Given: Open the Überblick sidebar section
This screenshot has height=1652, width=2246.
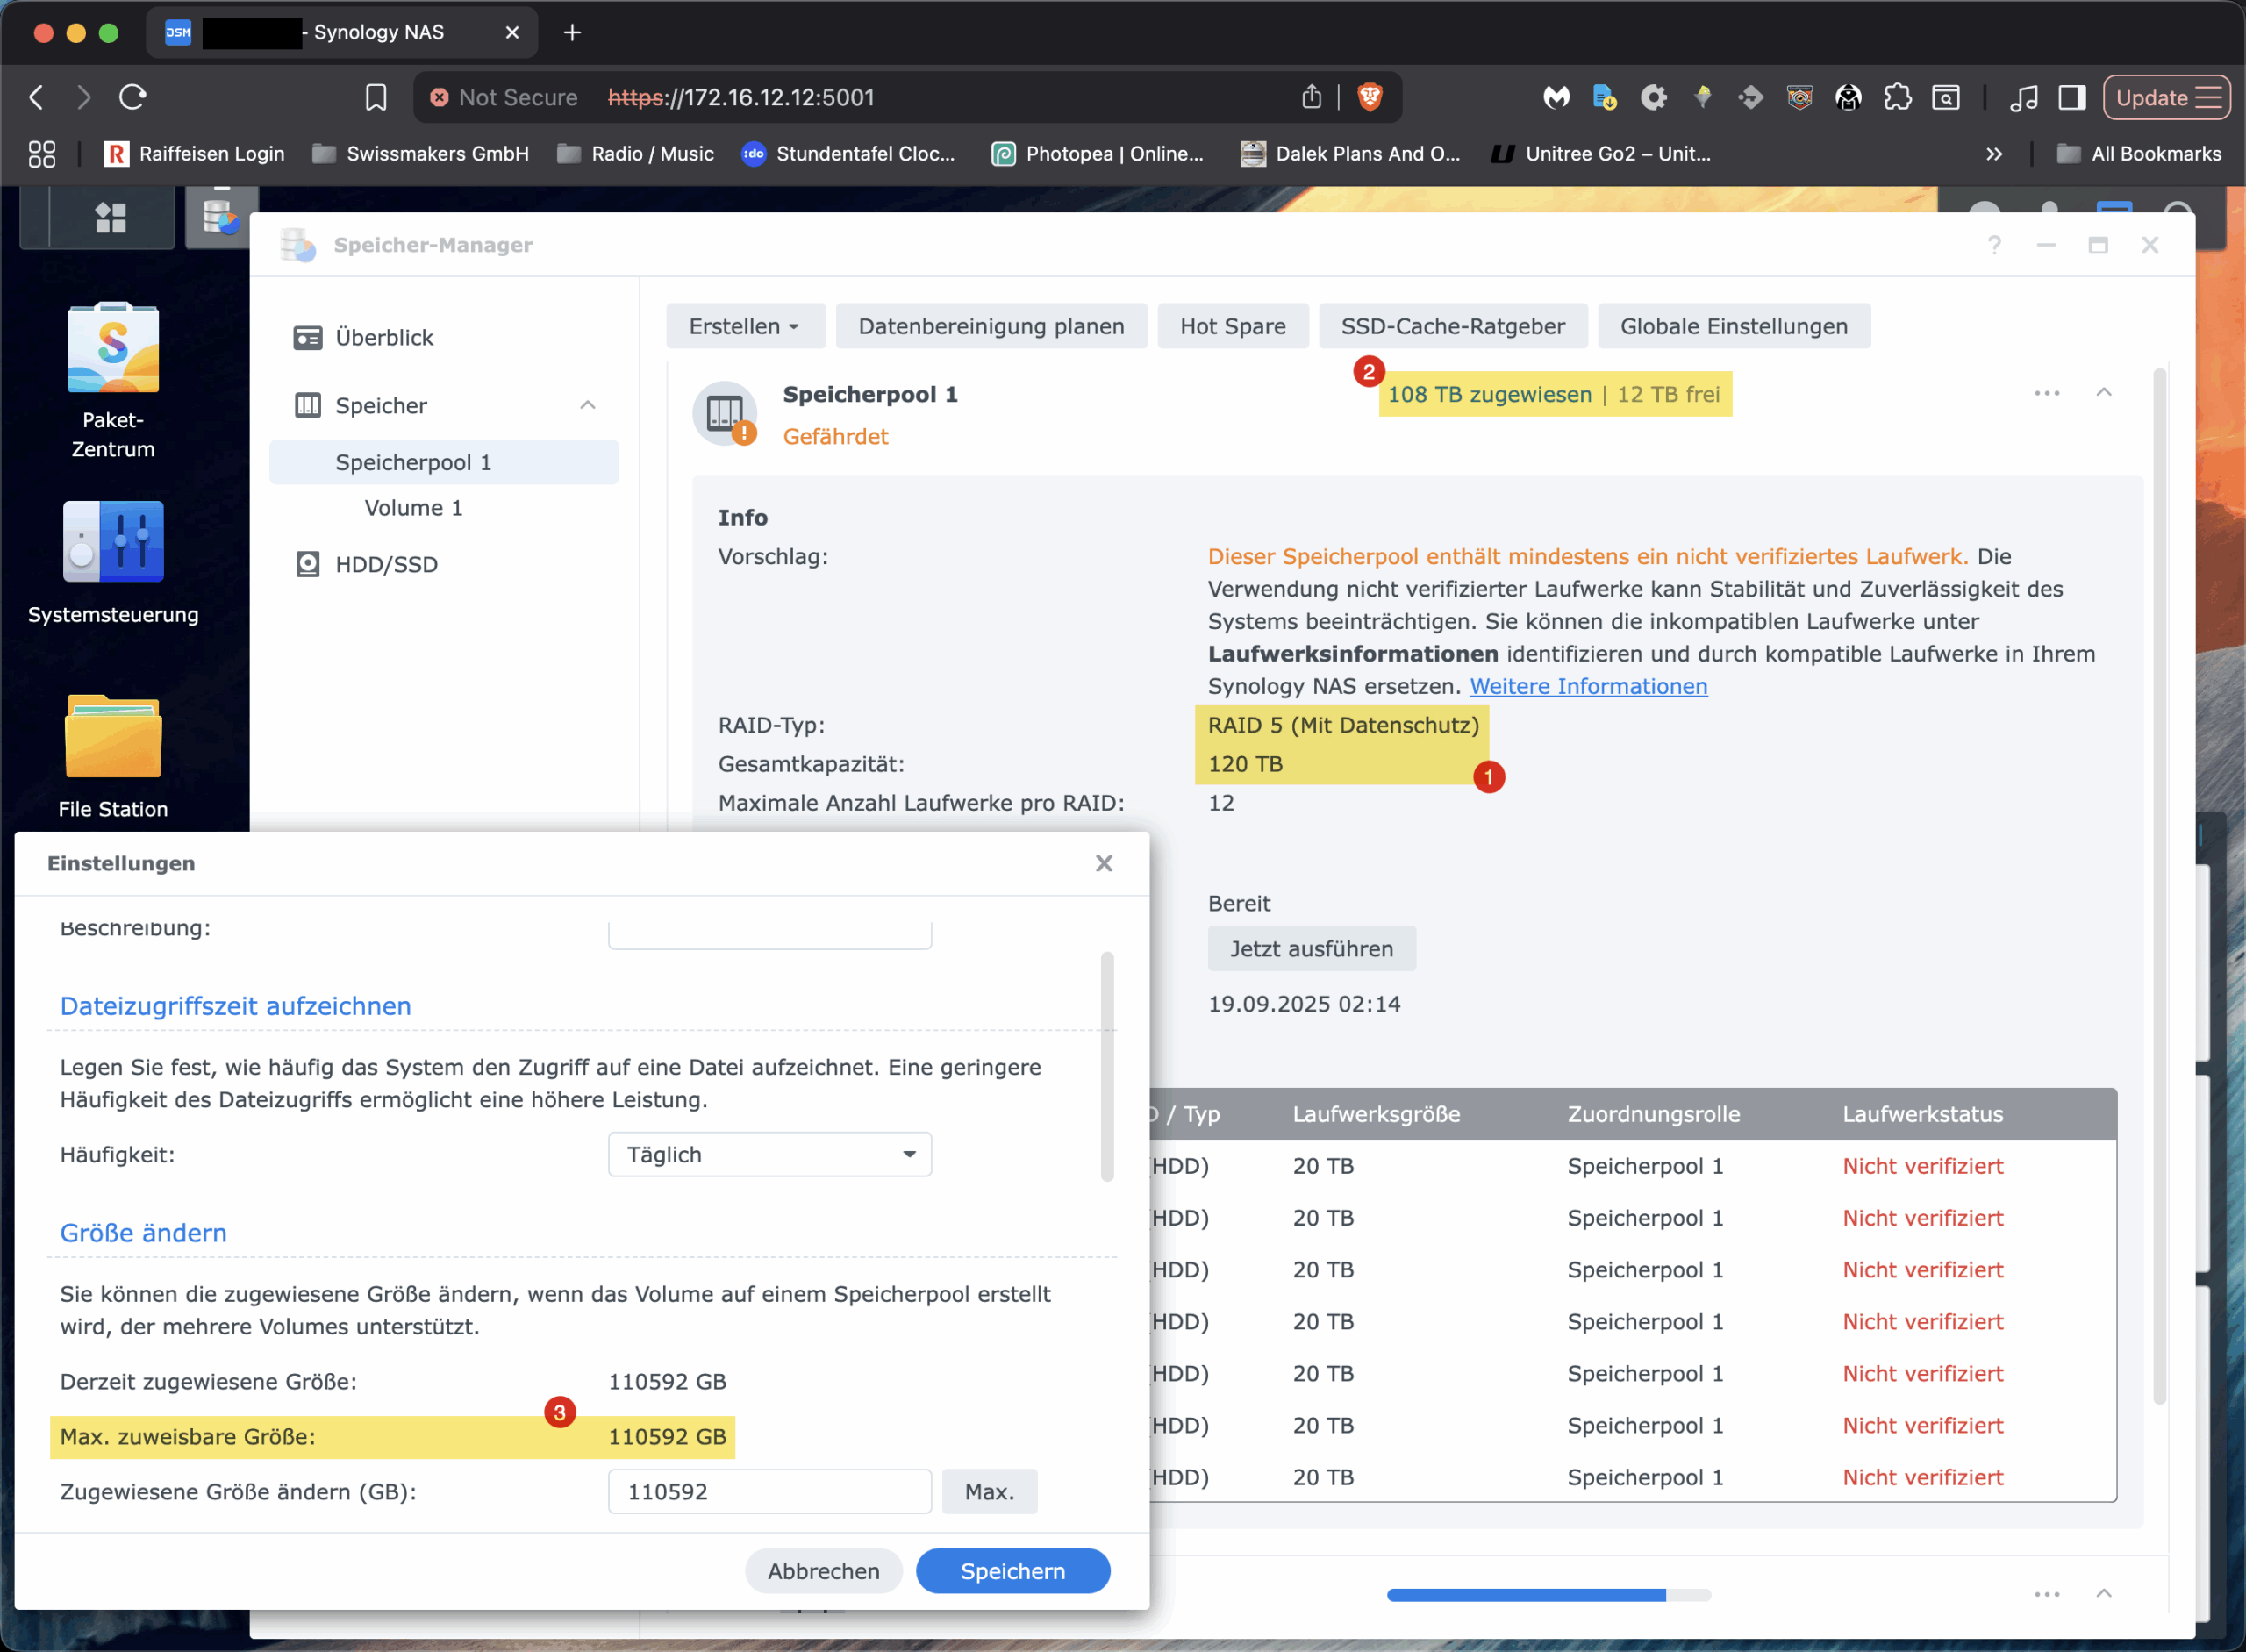Looking at the screenshot, I should (384, 338).
